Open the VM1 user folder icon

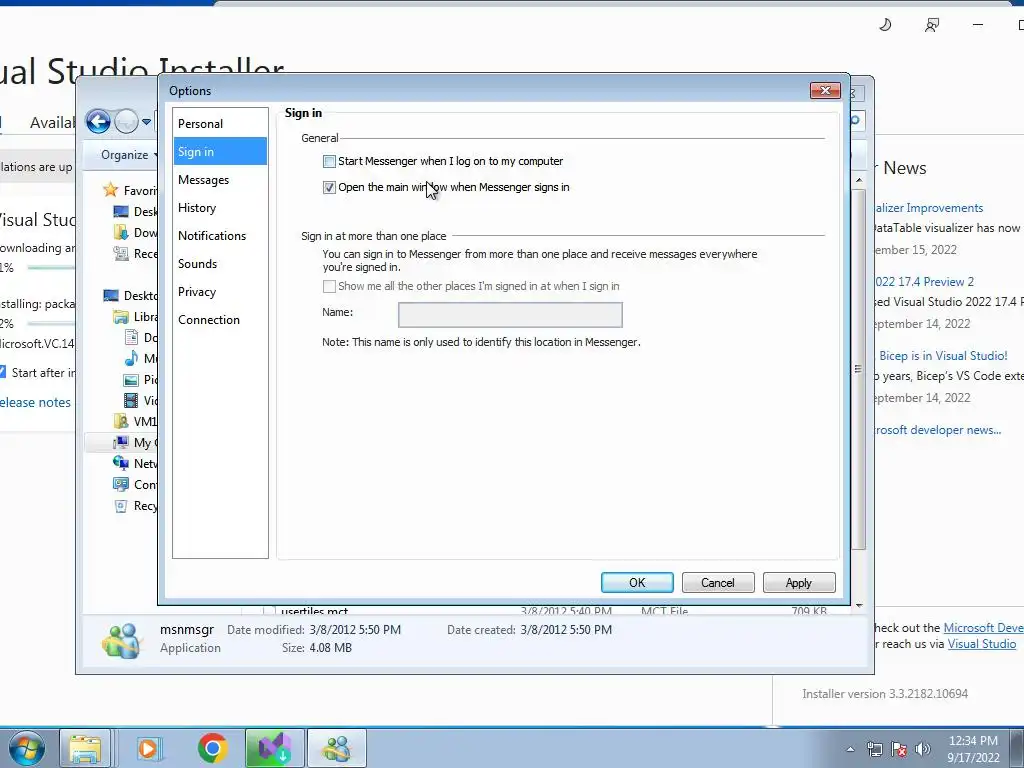(121, 421)
